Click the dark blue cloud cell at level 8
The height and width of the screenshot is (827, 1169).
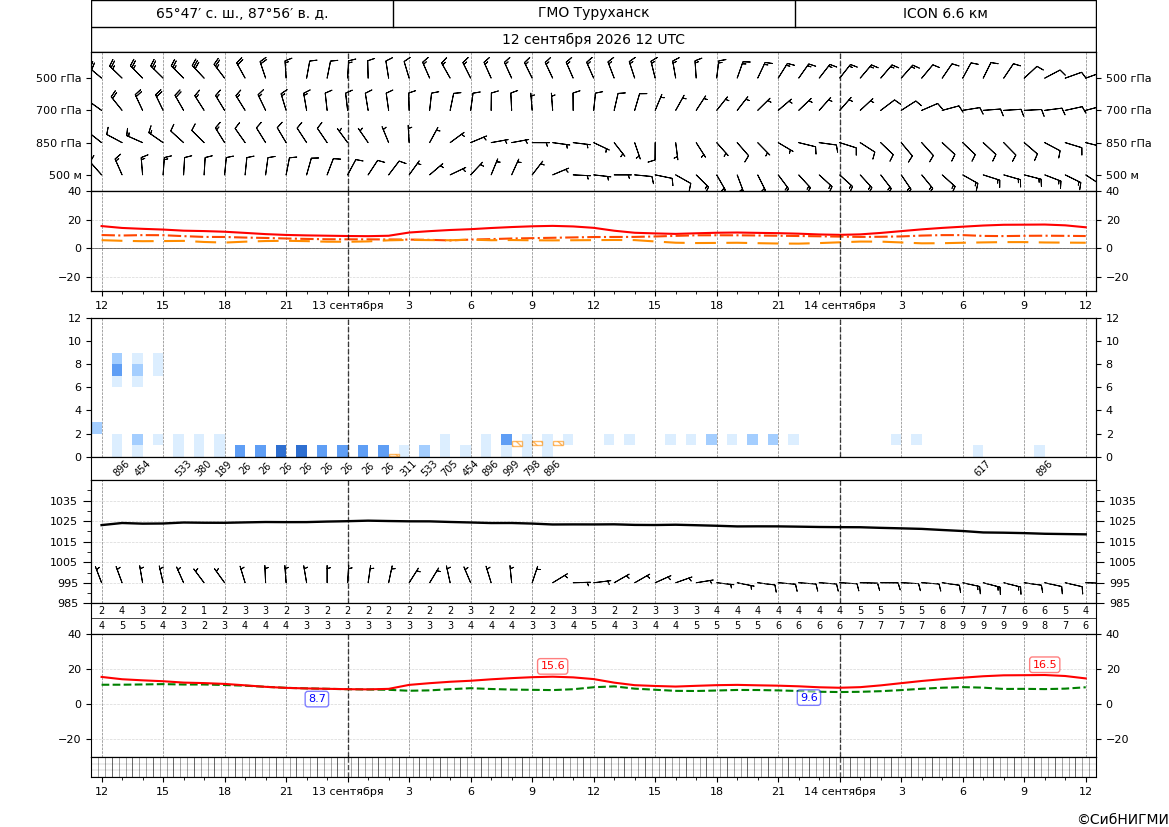pyautogui.click(x=117, y=370)
